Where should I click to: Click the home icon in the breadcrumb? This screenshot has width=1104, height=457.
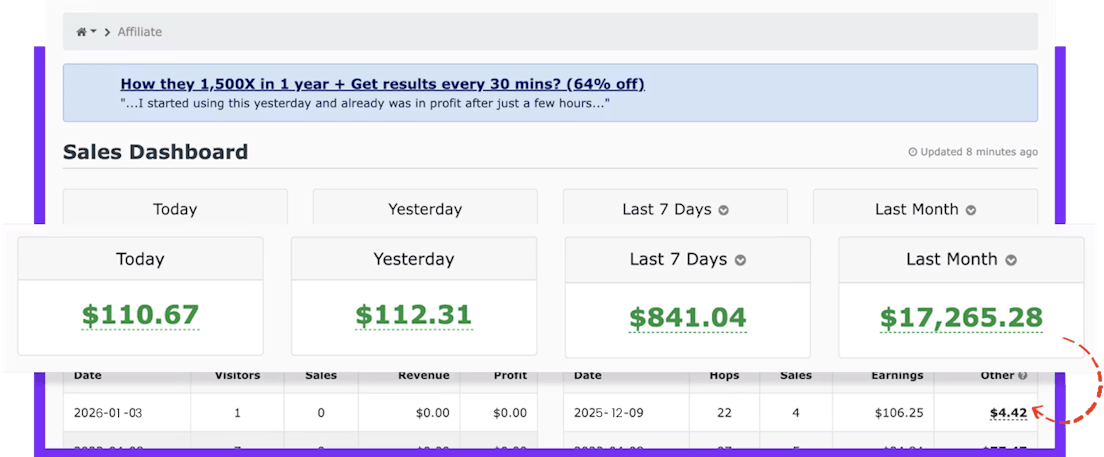(x=82, y=32)
